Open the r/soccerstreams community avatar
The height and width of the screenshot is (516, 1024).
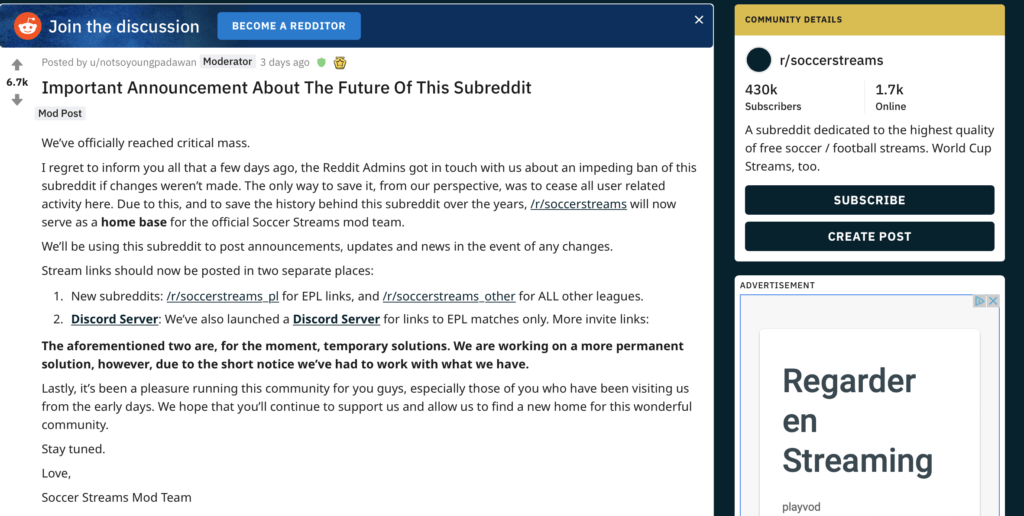pyautogui.click(x=759, y=60)
